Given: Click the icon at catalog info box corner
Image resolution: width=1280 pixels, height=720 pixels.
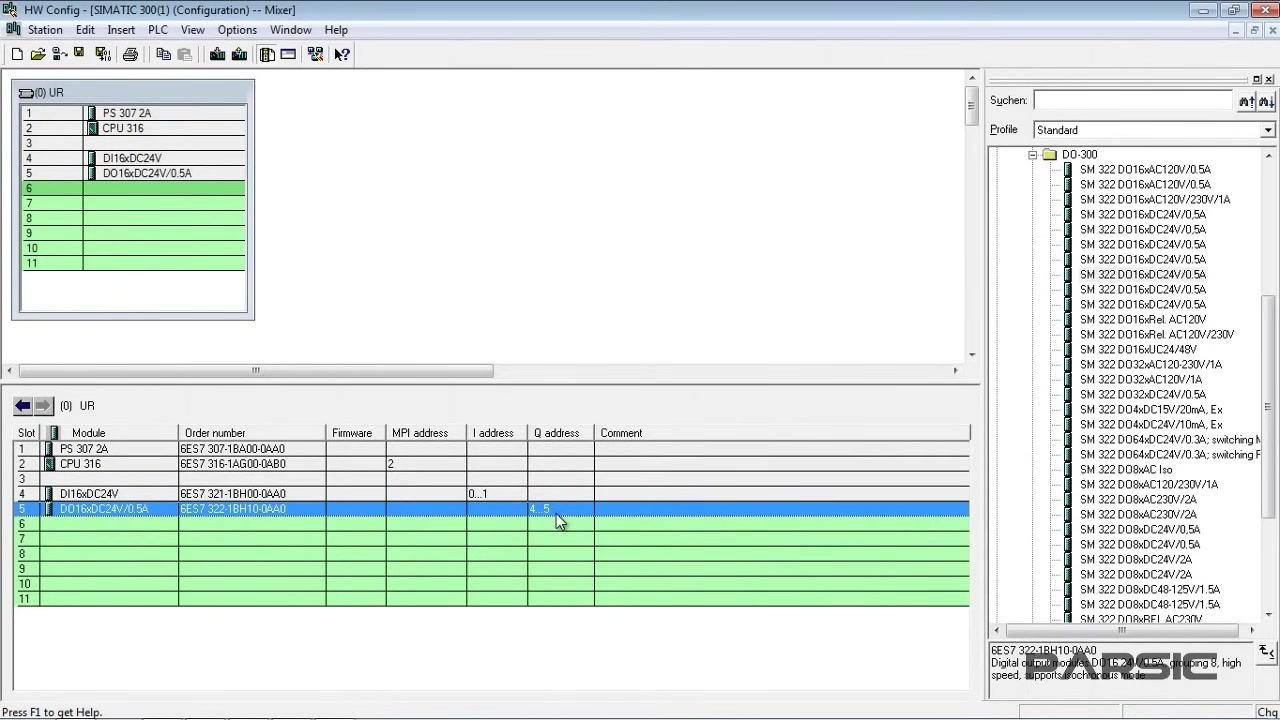Looking at the screenshot, I should (1267, 652).
